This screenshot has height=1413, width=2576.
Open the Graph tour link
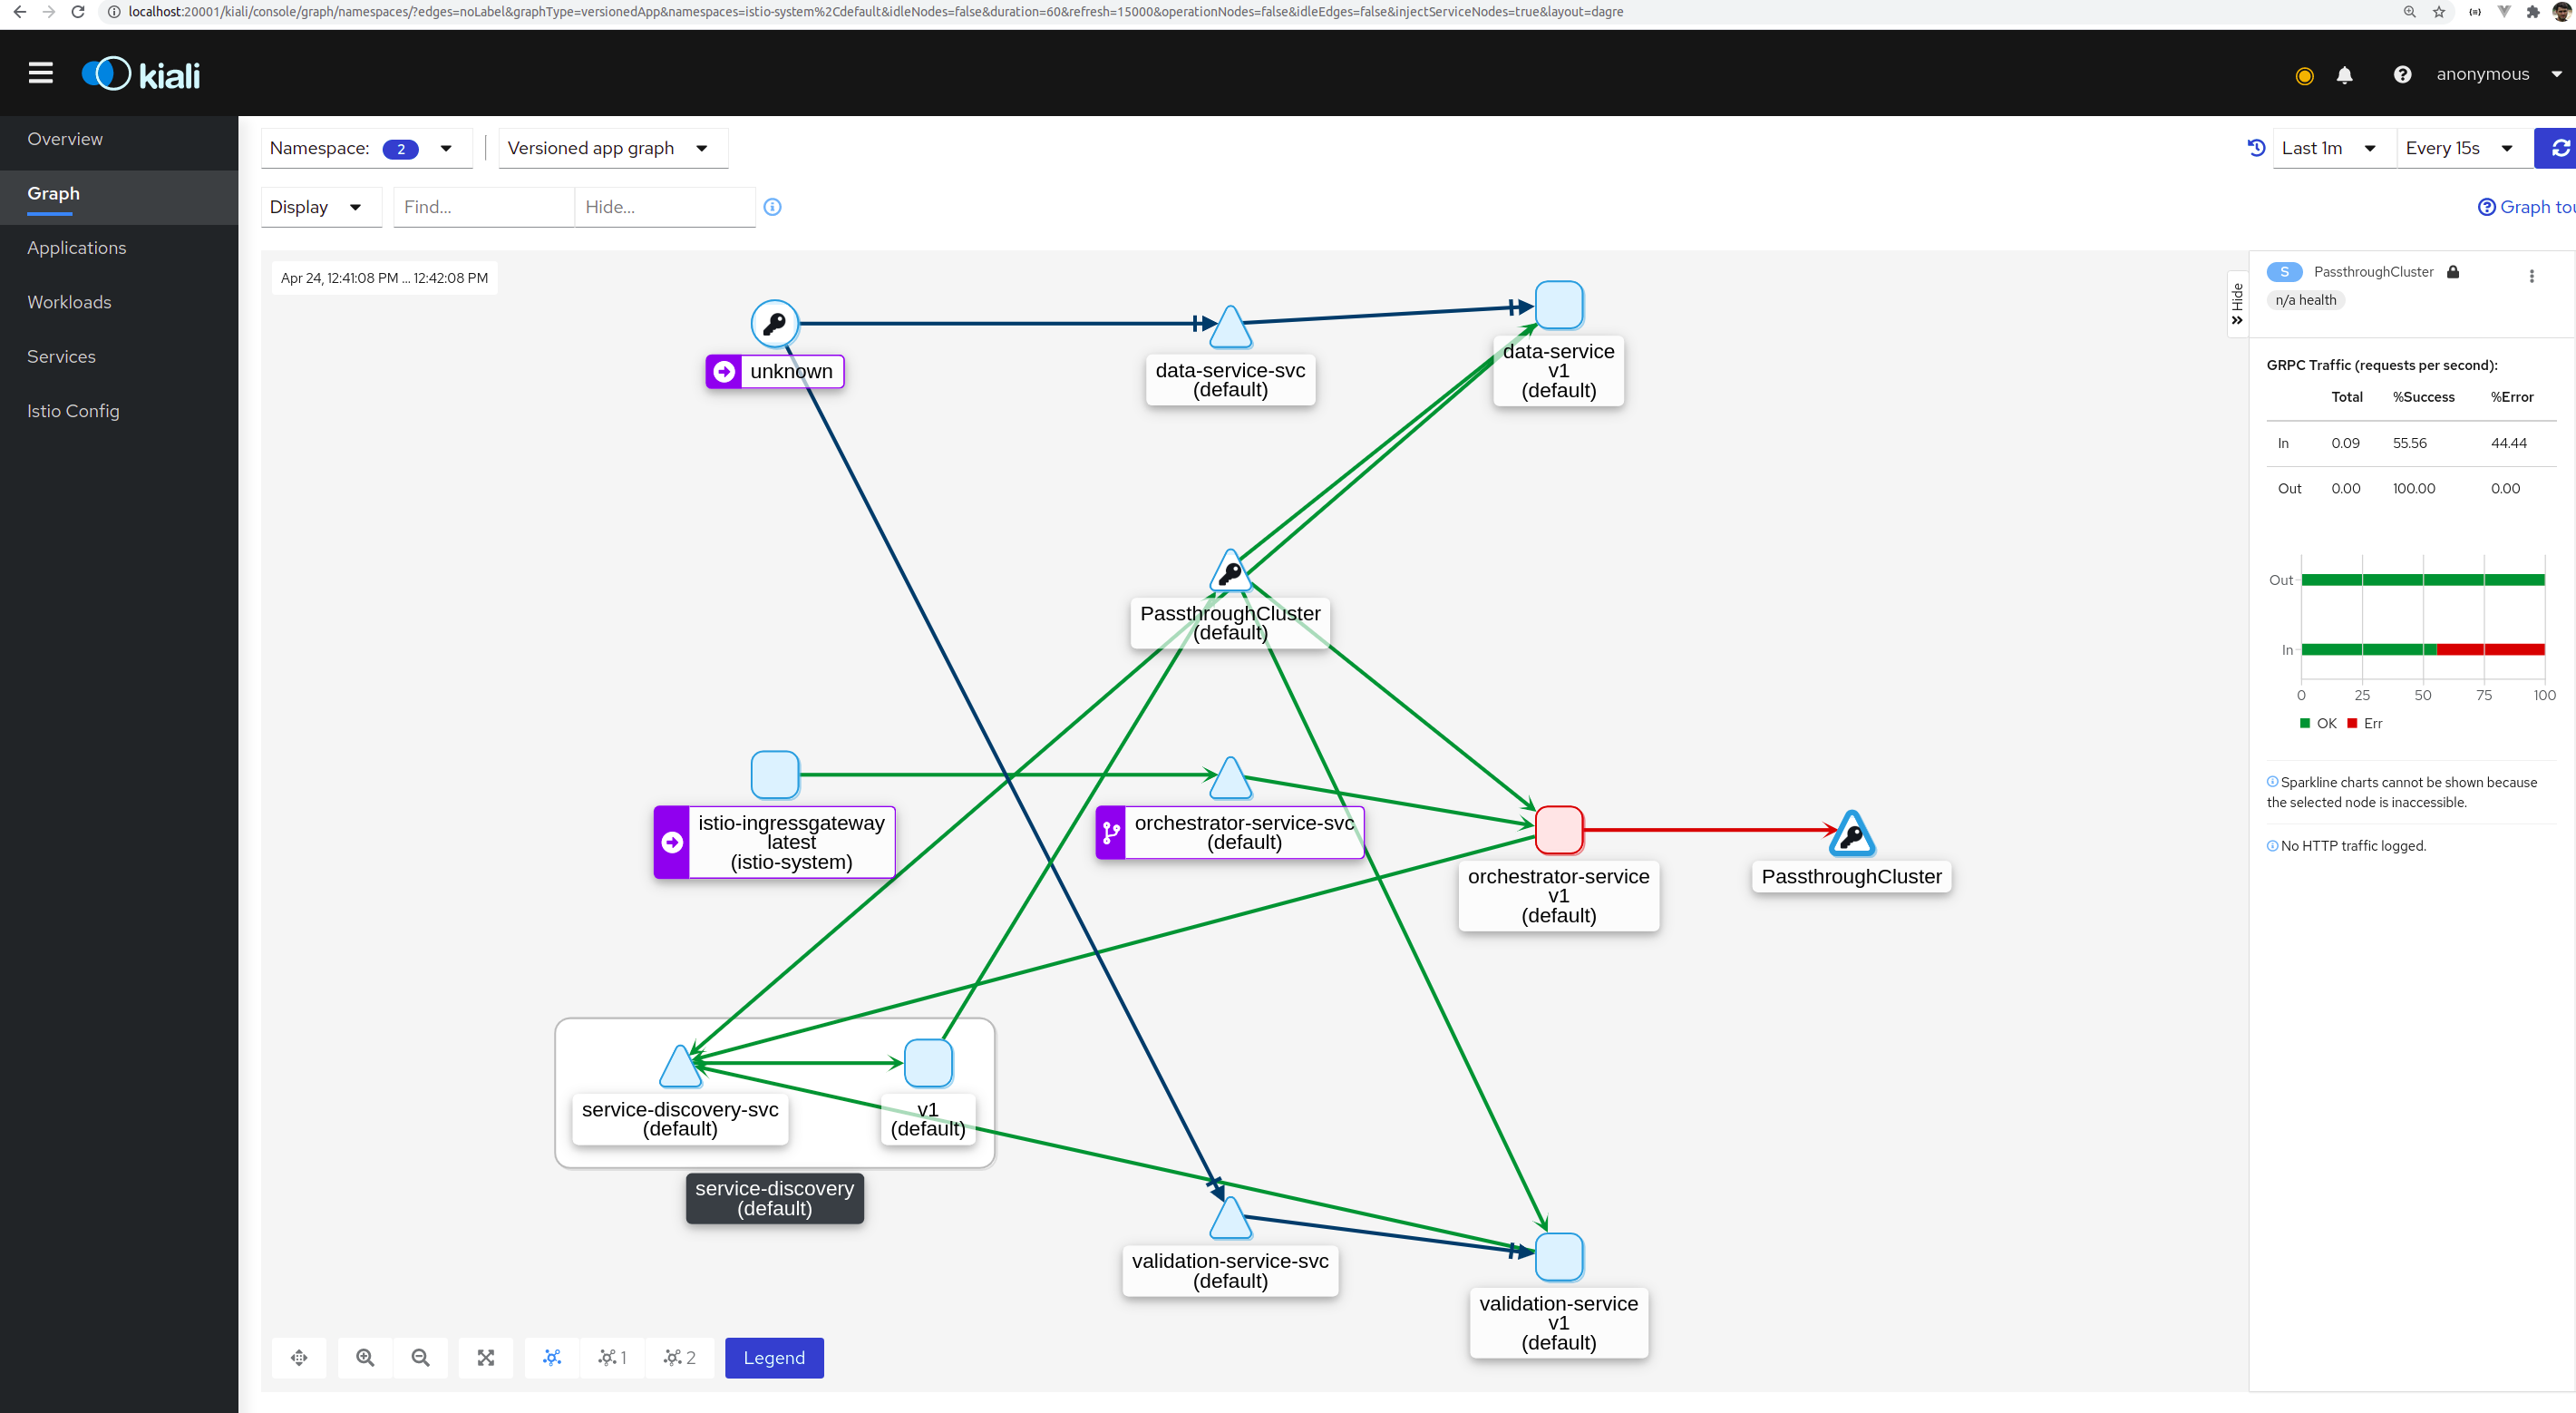[x=2526, y=207]
